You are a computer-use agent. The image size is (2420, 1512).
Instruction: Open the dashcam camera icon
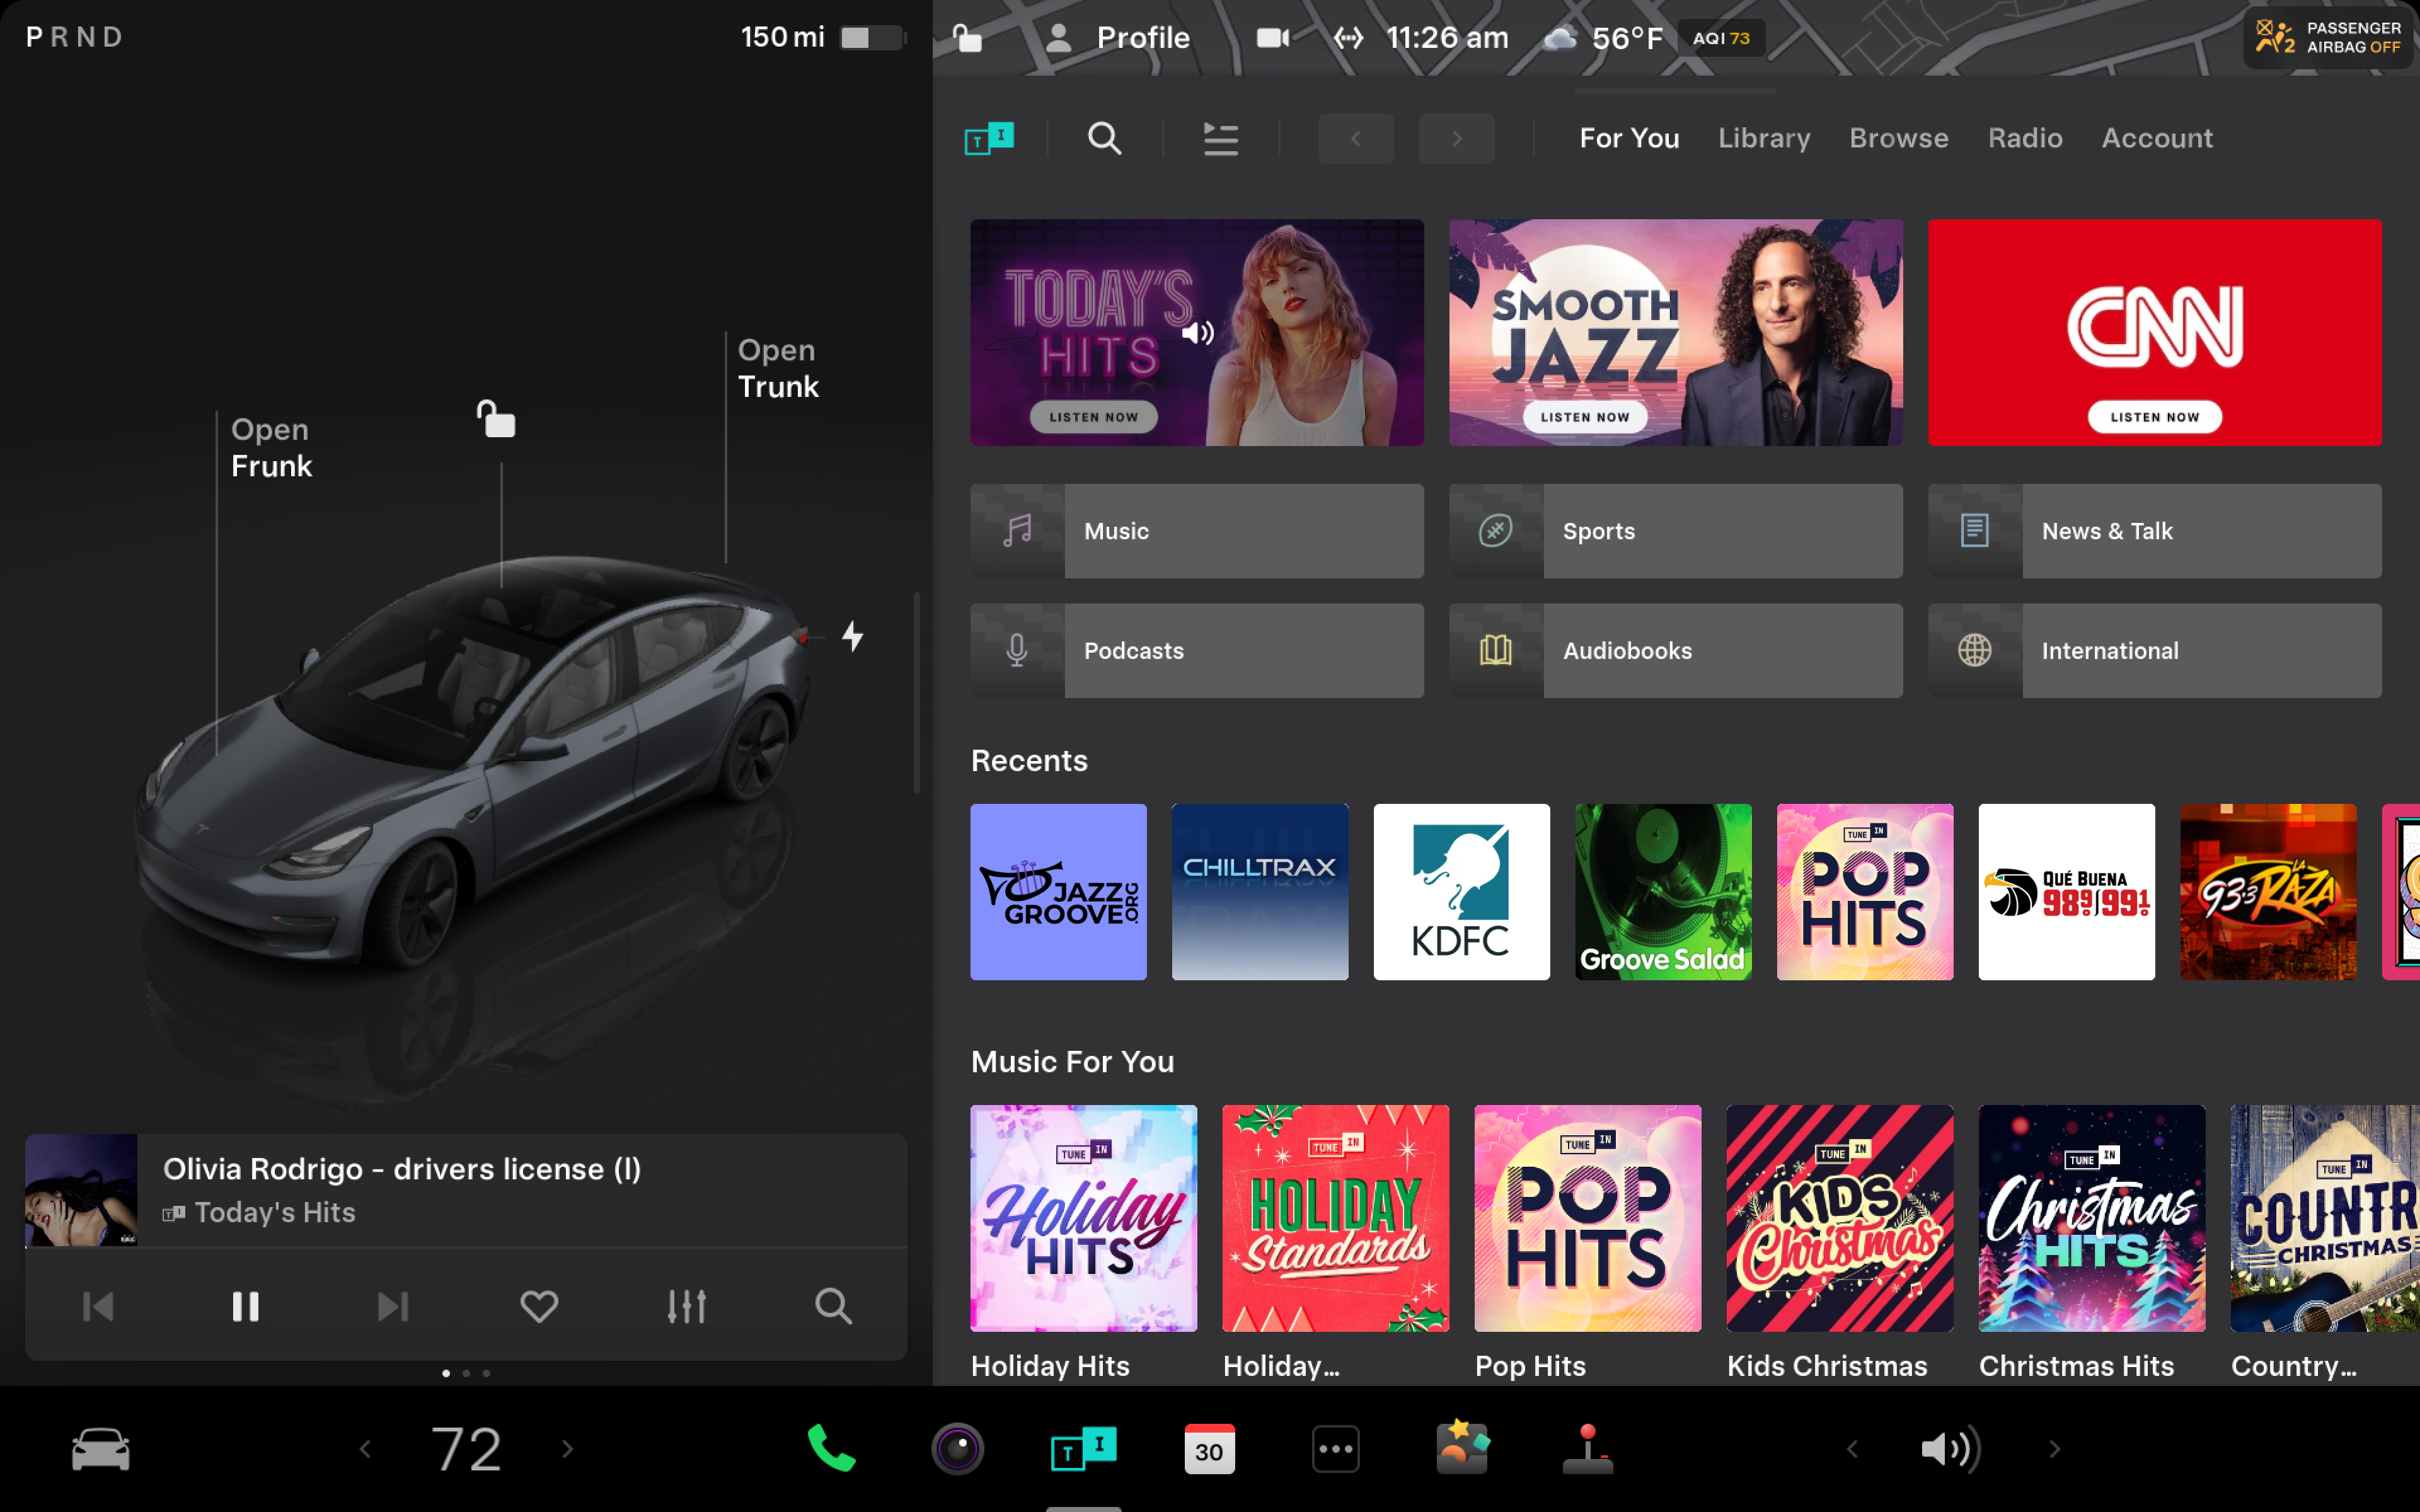[x=1272, y=38]
